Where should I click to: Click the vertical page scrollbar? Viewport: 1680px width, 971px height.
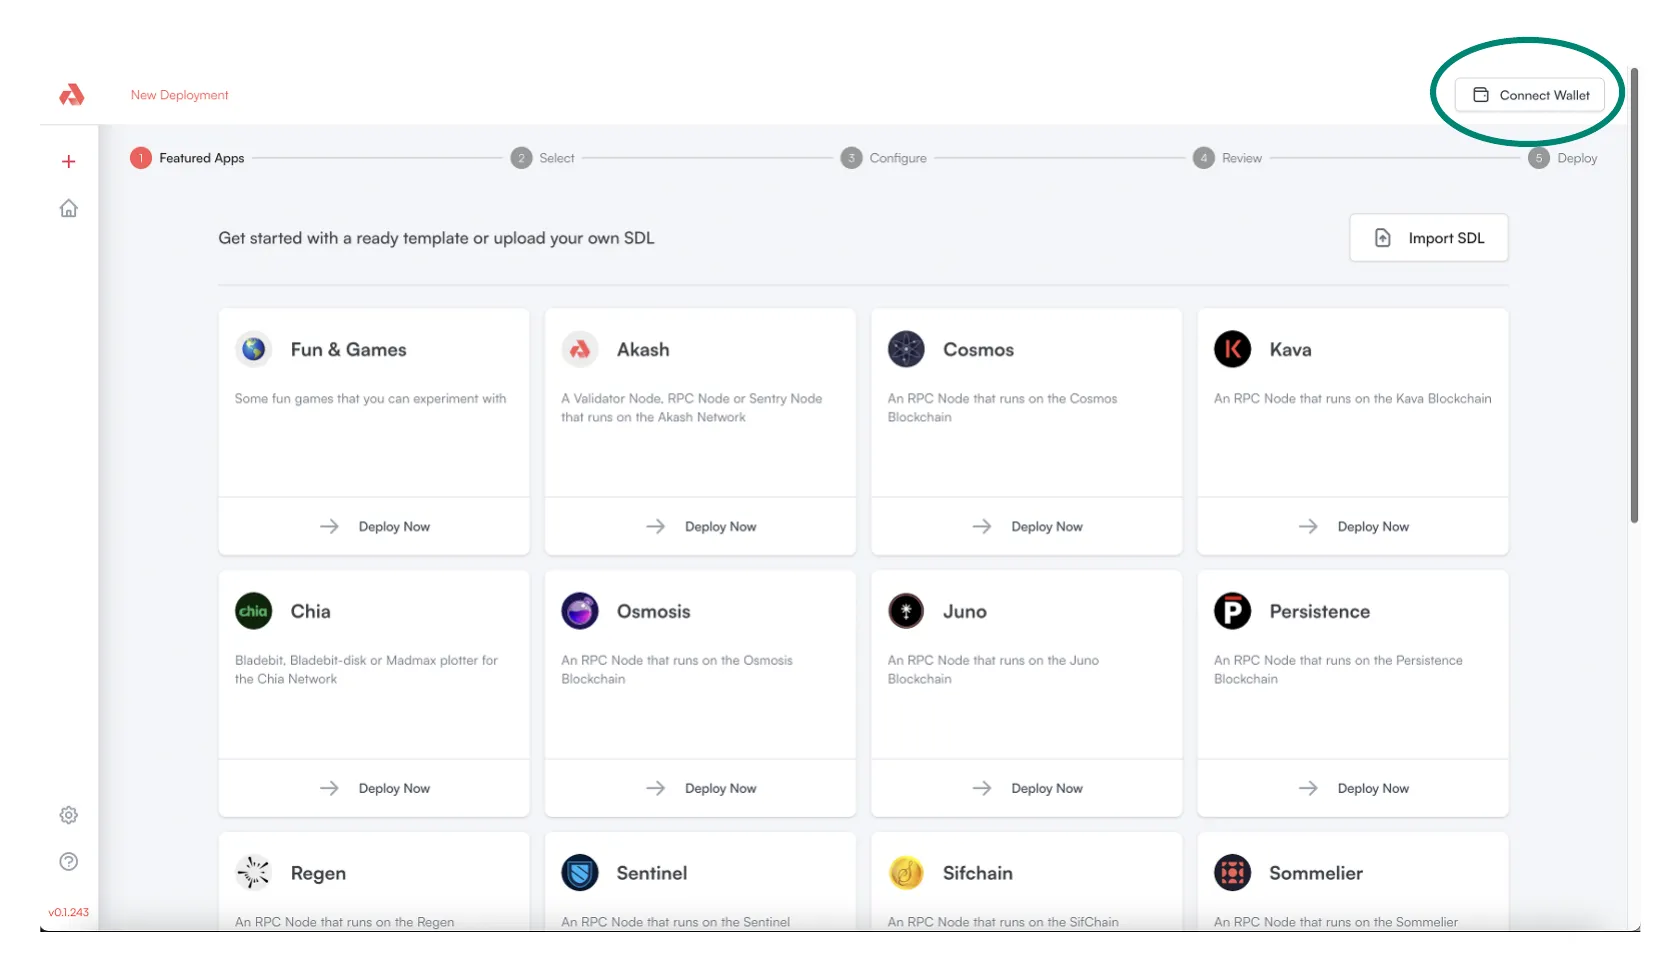(x=1634, y=300)
